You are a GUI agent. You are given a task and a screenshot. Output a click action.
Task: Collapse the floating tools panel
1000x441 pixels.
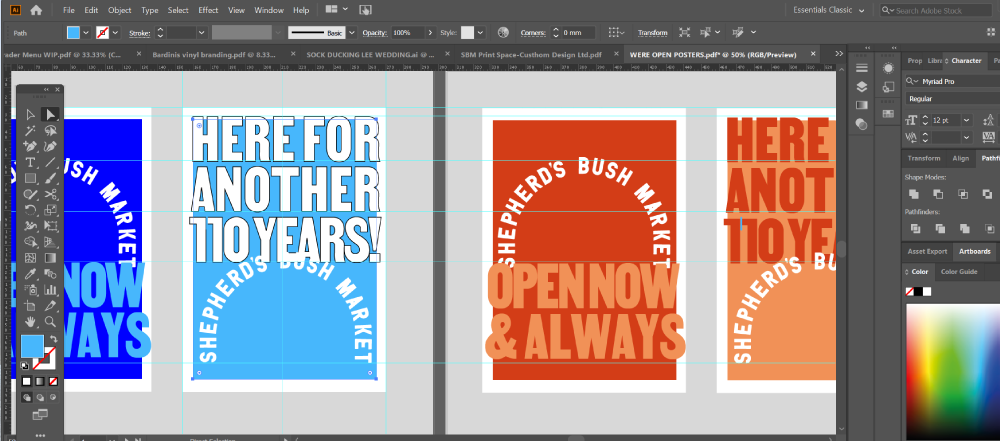point(46,90)
